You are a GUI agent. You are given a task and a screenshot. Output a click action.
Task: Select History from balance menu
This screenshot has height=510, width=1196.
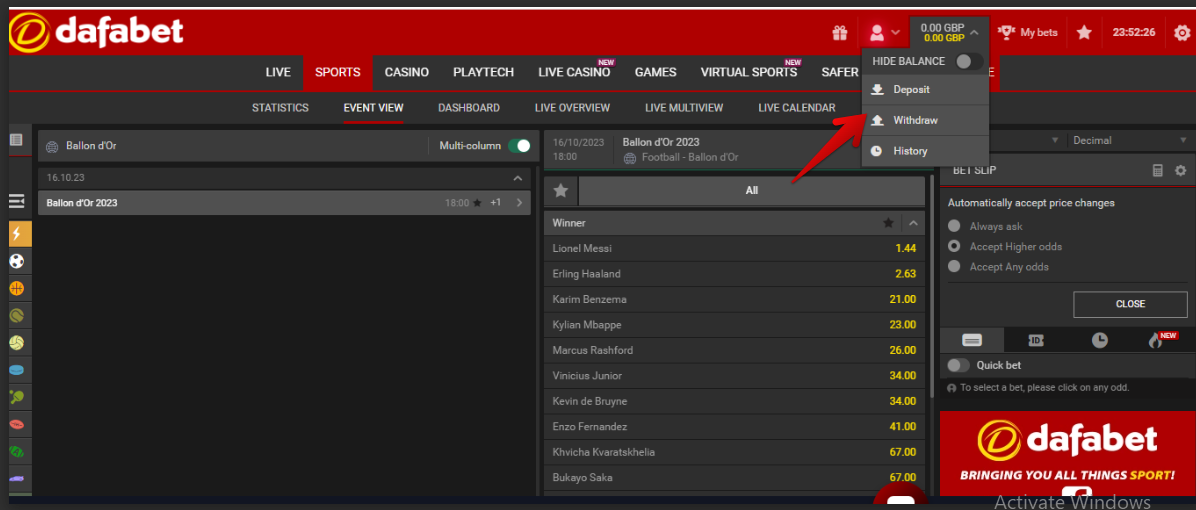925,151
